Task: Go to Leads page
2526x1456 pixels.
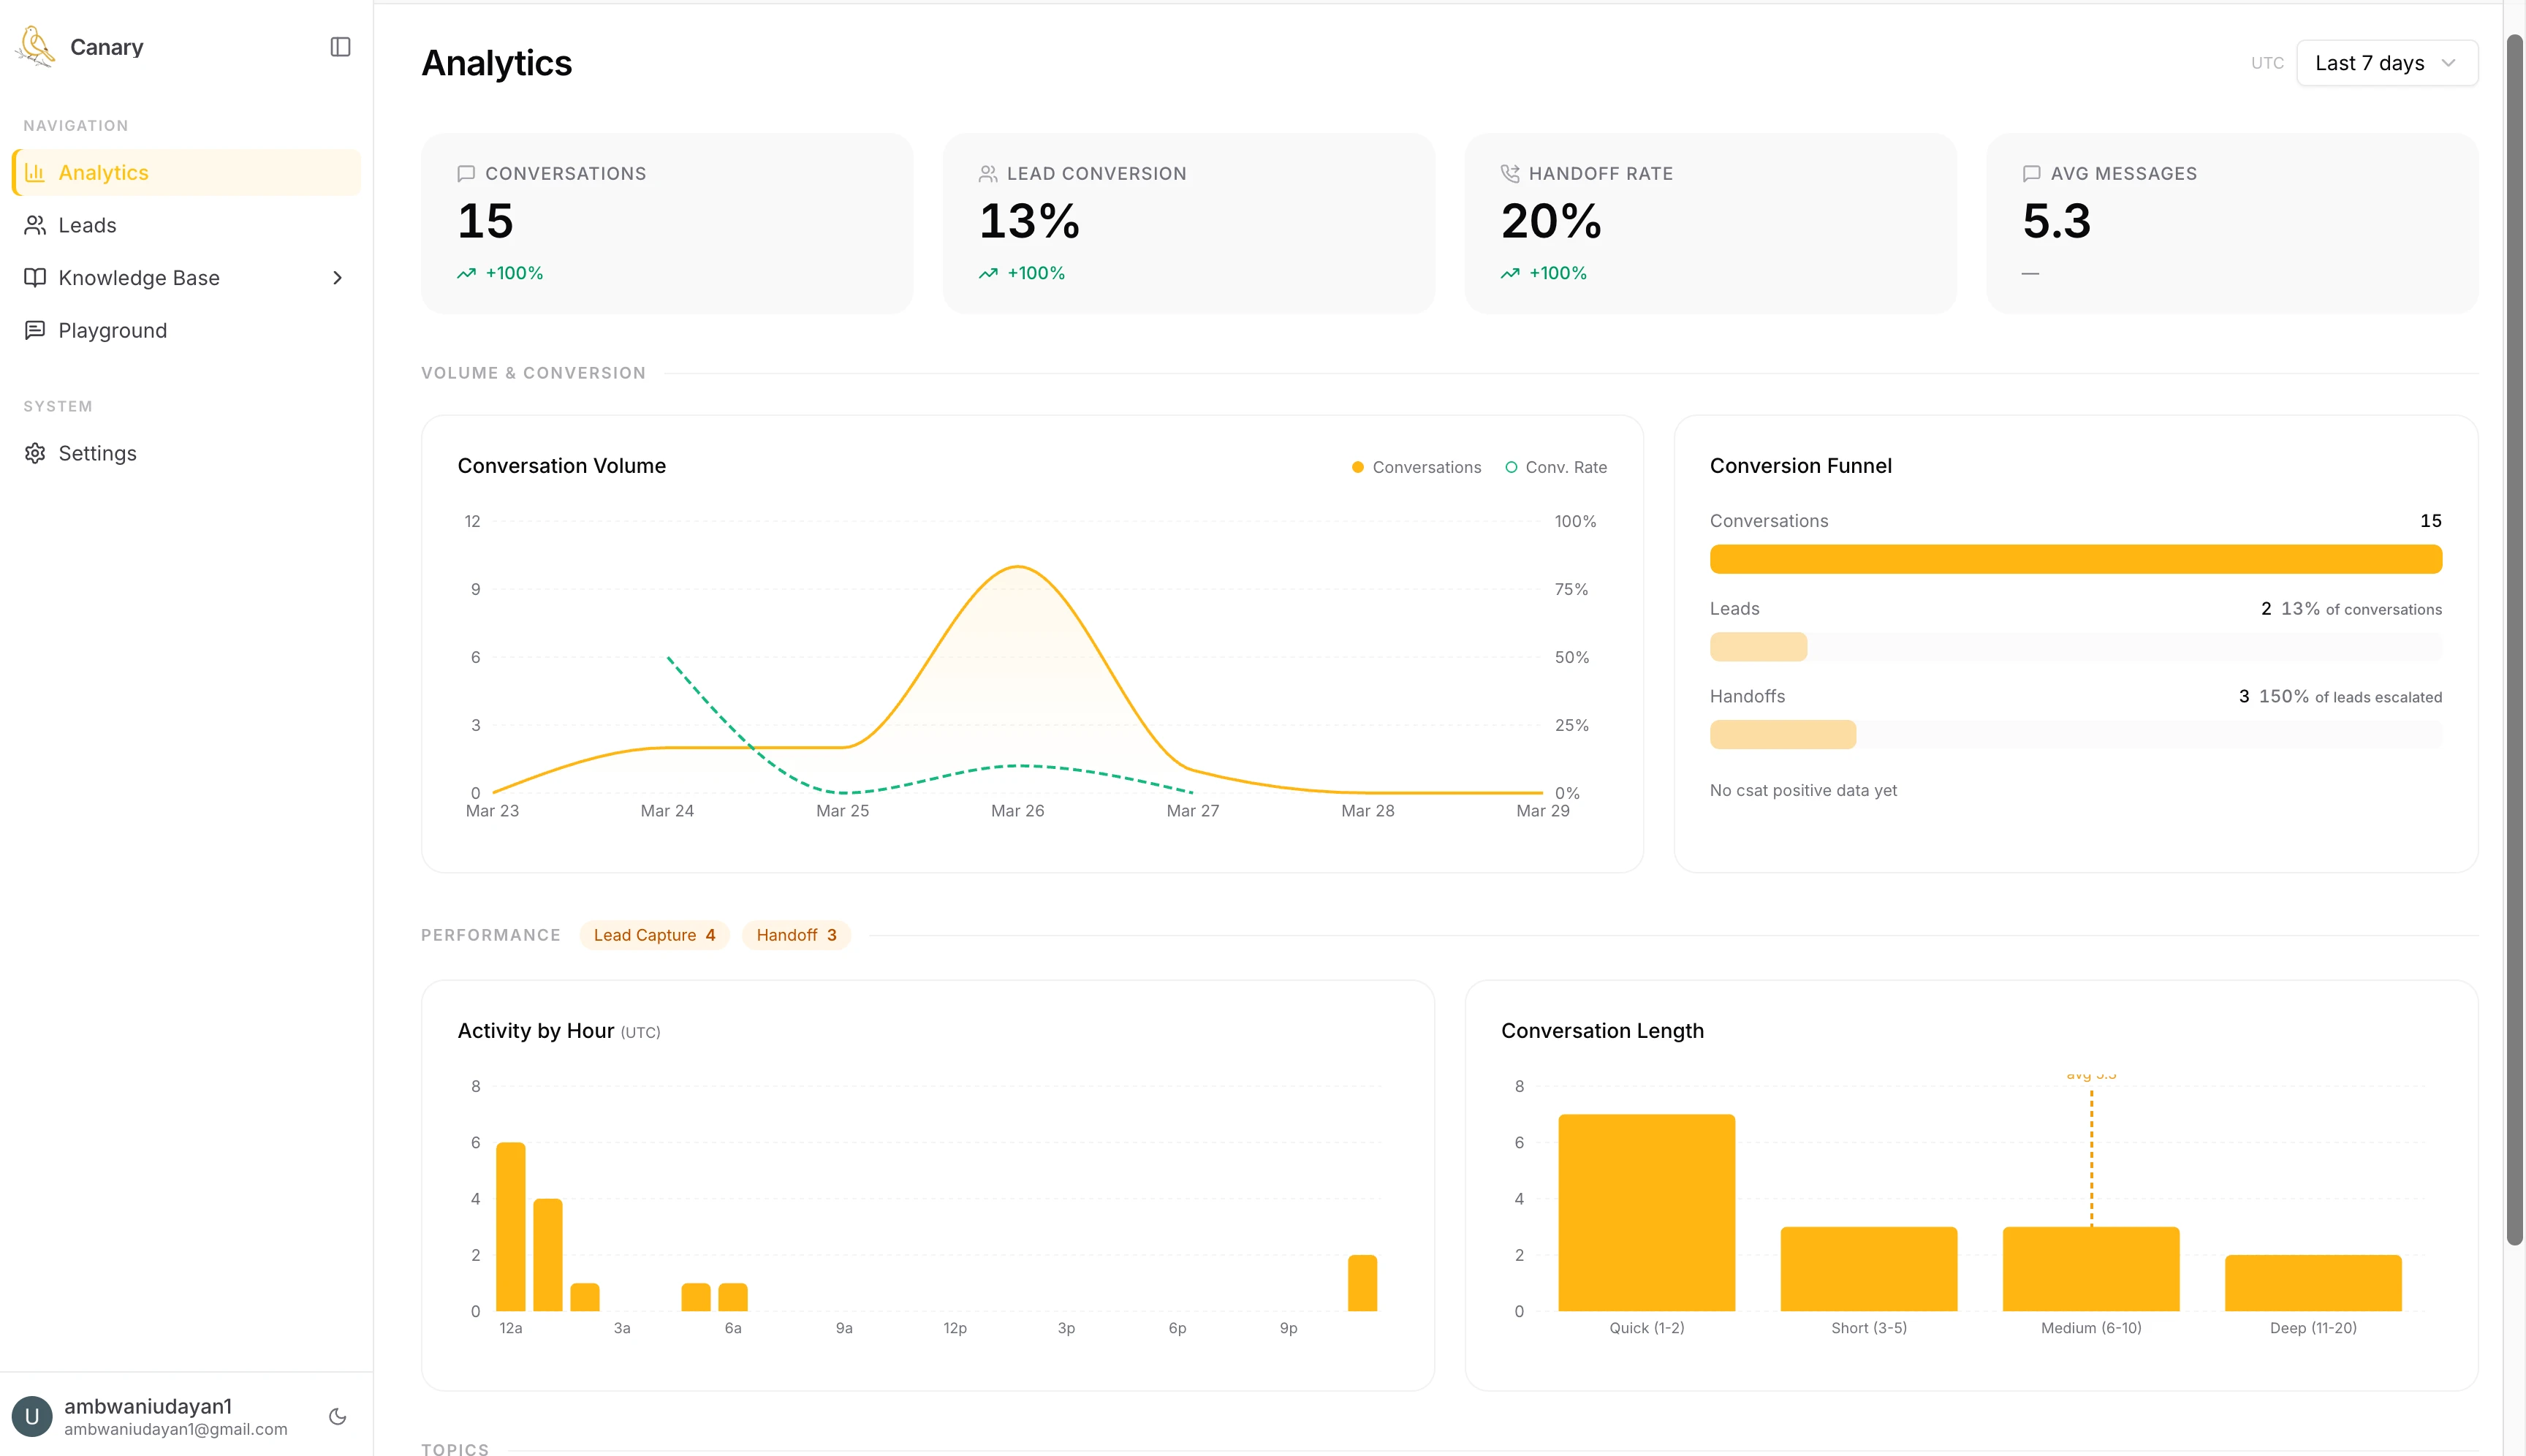Action: click(x=88, y=225)
